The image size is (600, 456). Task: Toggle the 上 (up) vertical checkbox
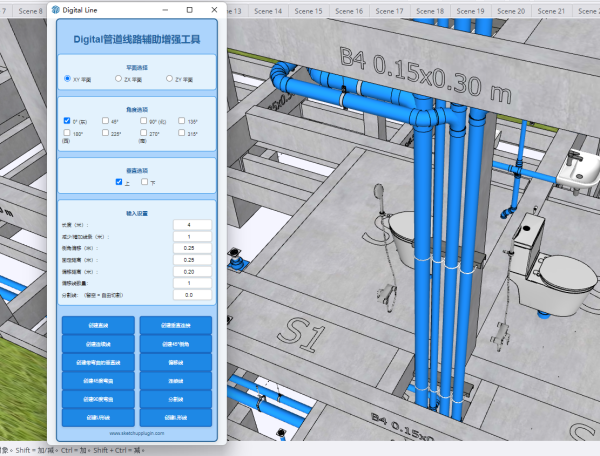click(119, 182)
